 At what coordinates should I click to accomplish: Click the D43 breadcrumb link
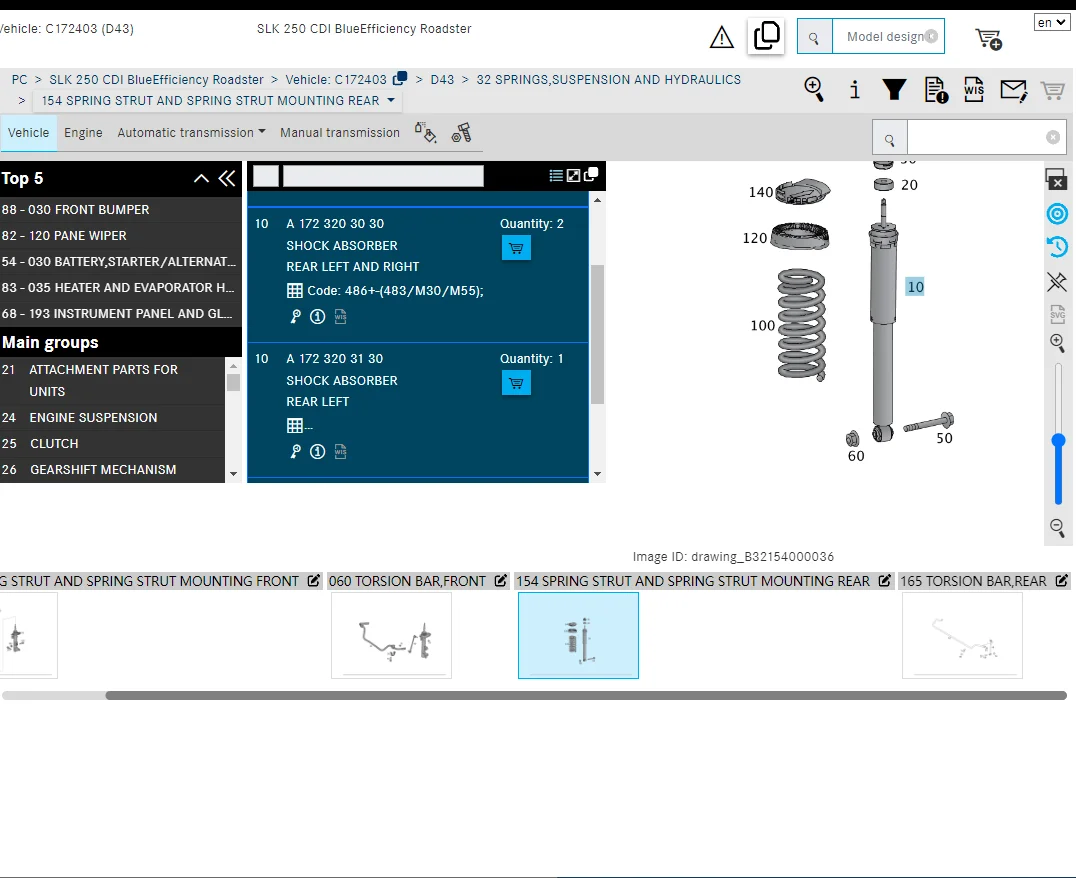coord(442,80)
